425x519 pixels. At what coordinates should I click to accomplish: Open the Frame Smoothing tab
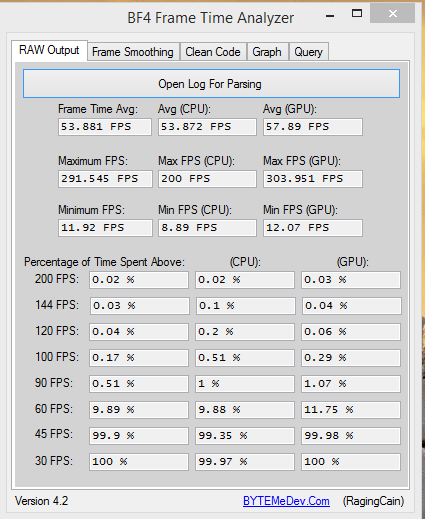(x=133, y=52)
